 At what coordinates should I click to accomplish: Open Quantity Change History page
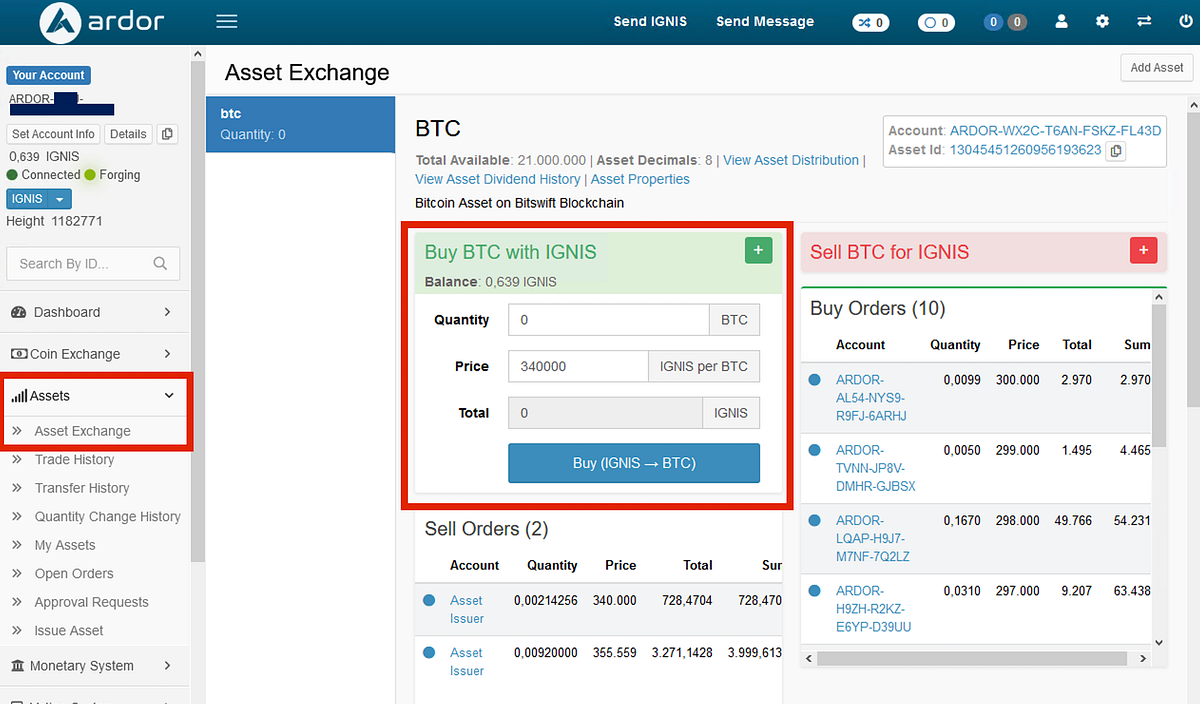(x=108, y=517)
